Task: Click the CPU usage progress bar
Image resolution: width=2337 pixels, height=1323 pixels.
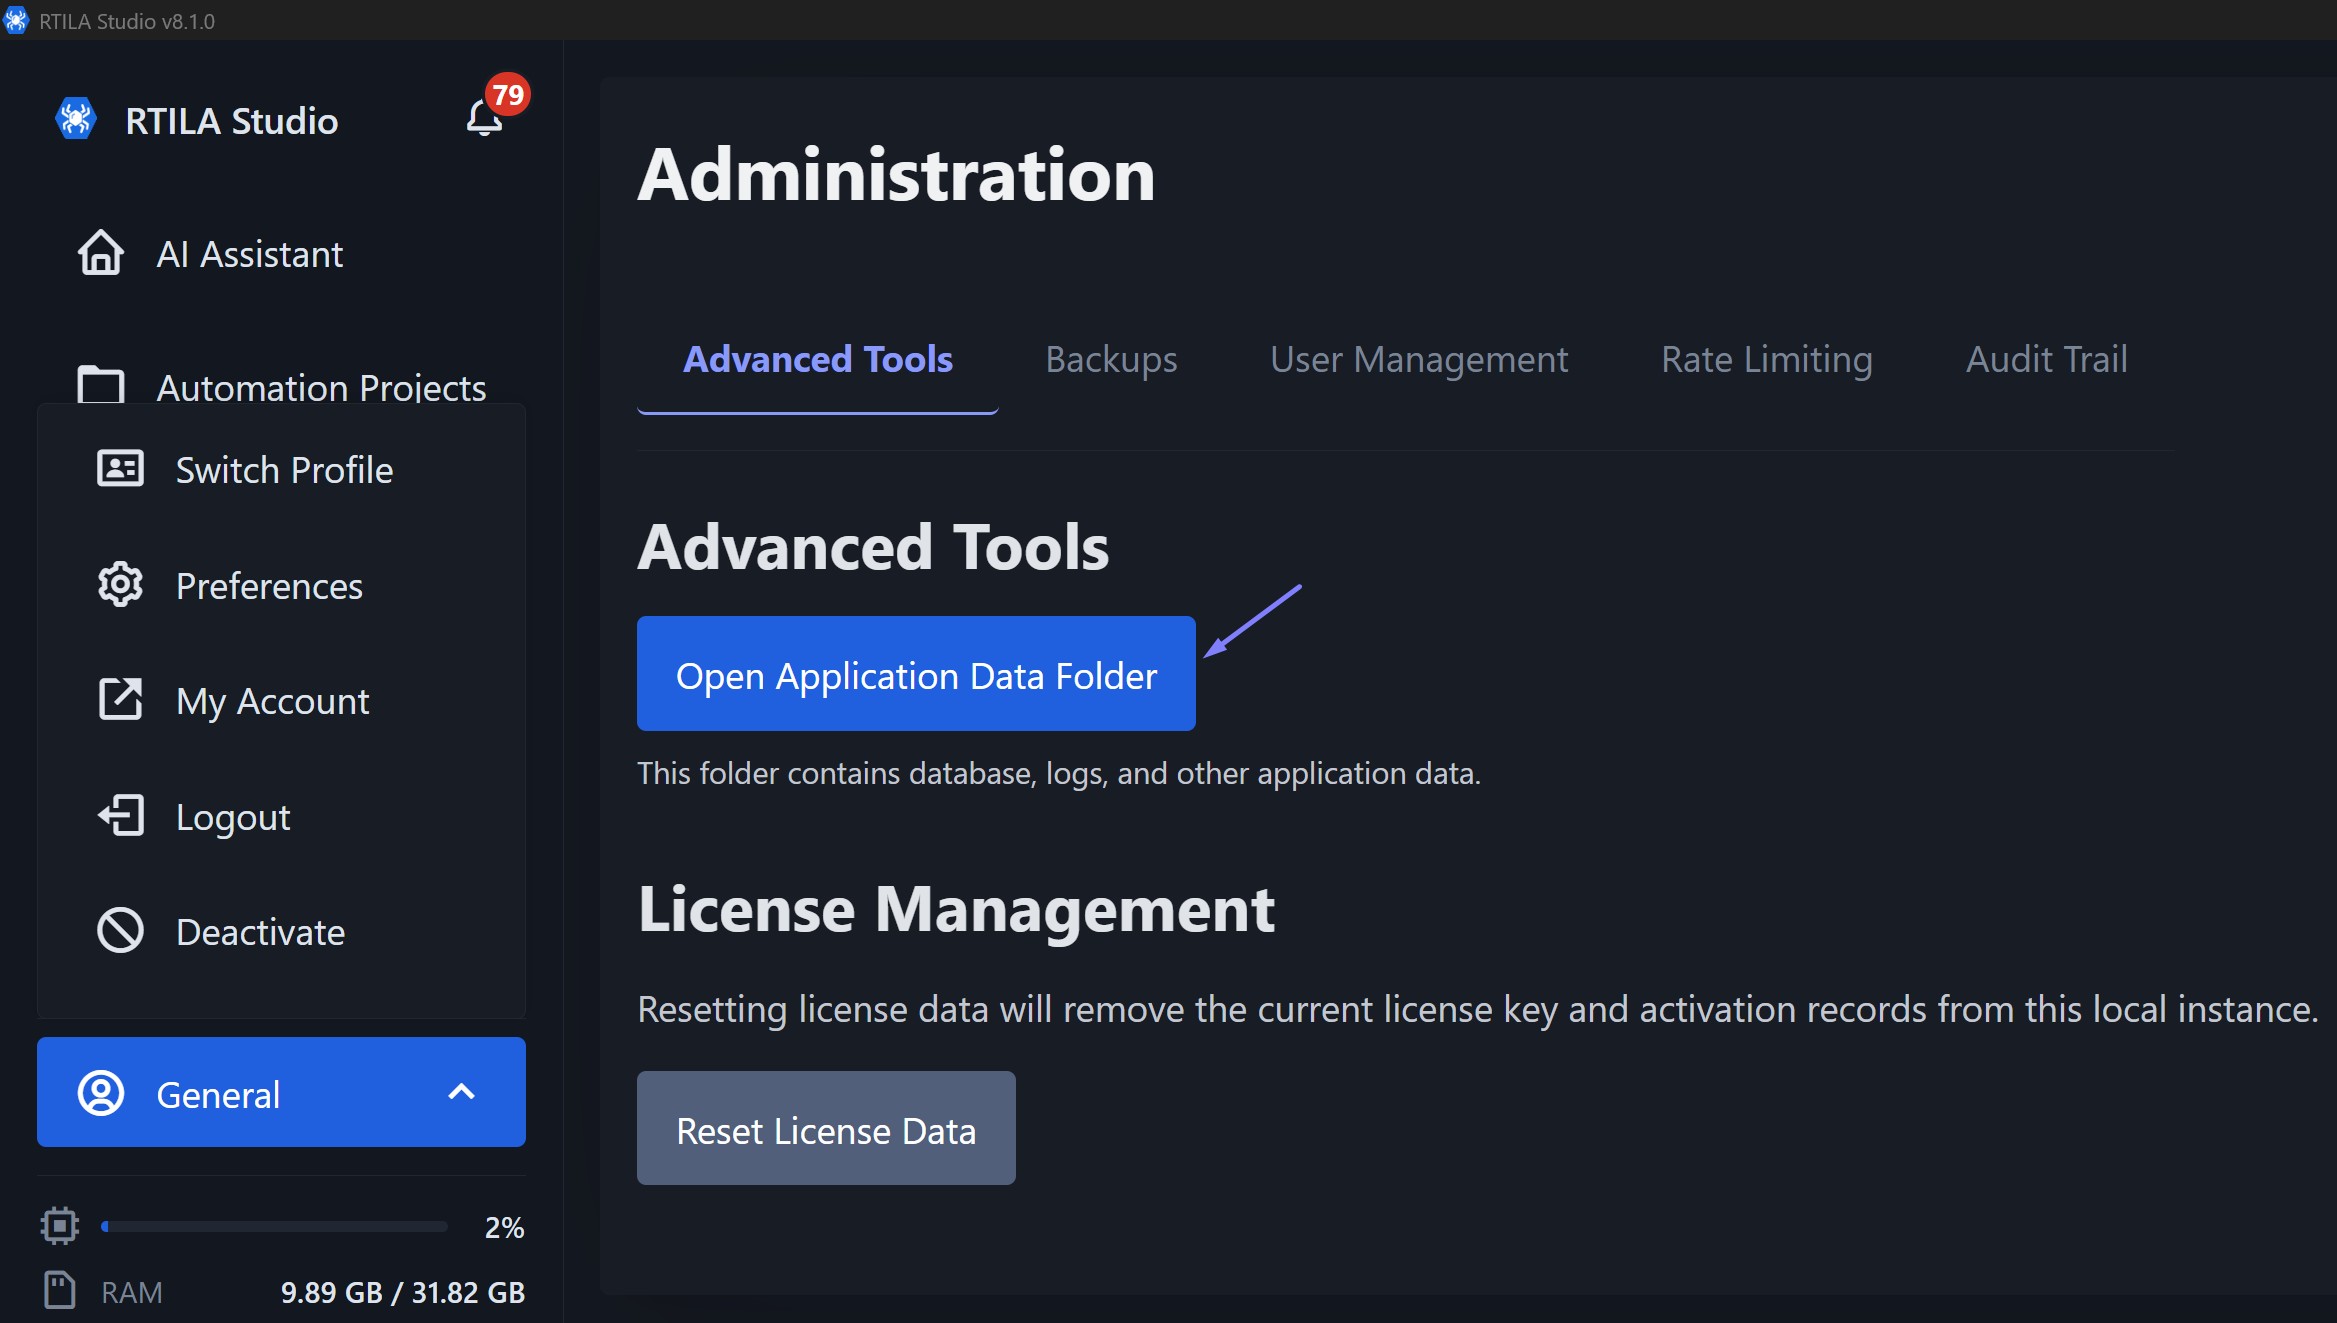Action: tap(274, 1226)
